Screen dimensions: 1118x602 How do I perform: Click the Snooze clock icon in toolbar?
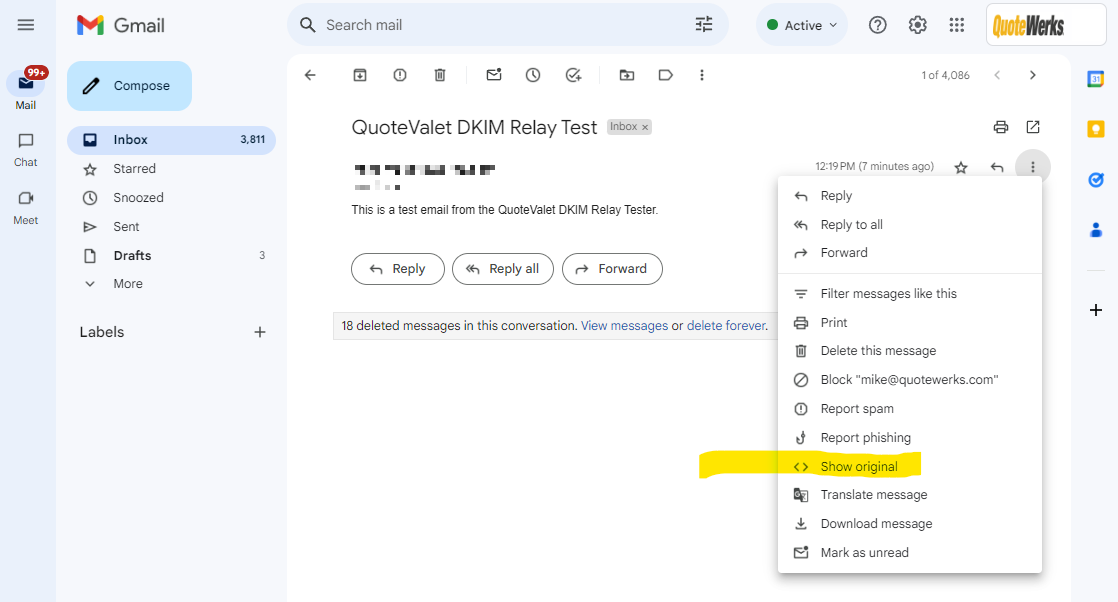[x=533, y=75]
